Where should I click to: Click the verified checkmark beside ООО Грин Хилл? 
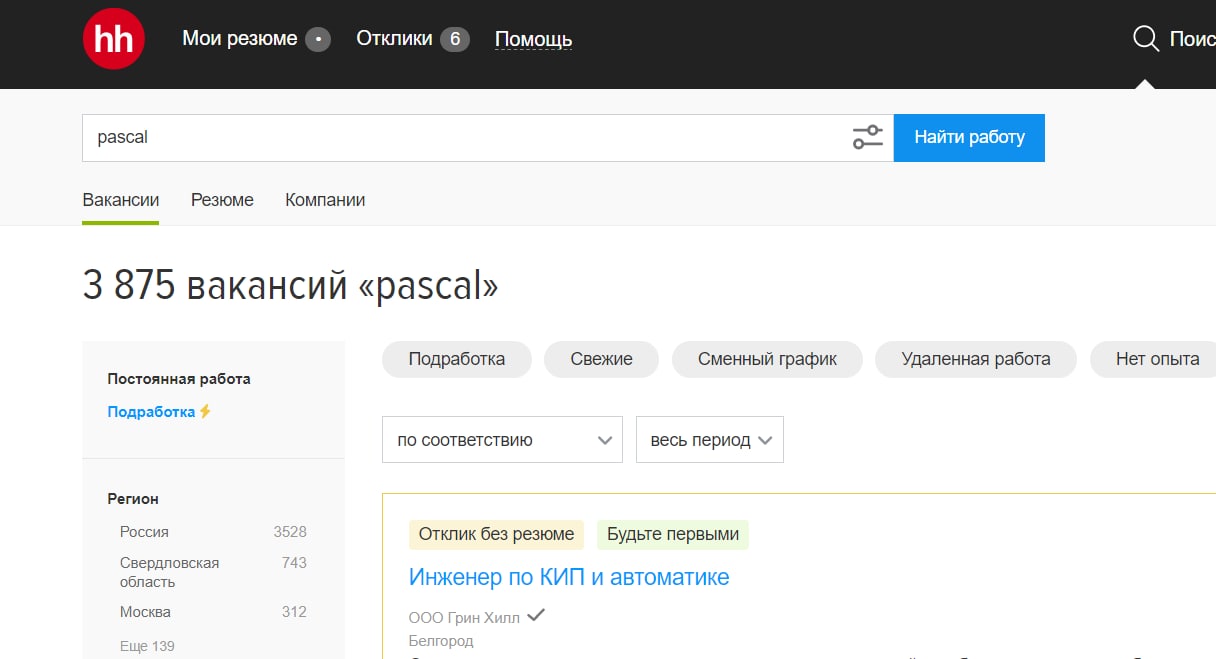[x=536, y=616]
